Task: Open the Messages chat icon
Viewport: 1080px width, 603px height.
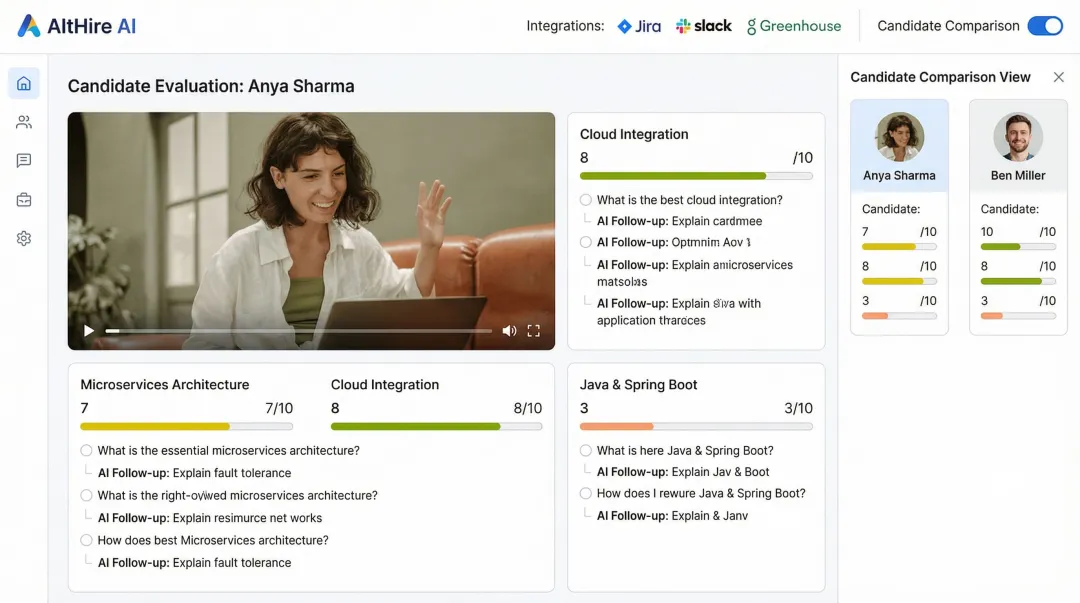Action: 24,160
